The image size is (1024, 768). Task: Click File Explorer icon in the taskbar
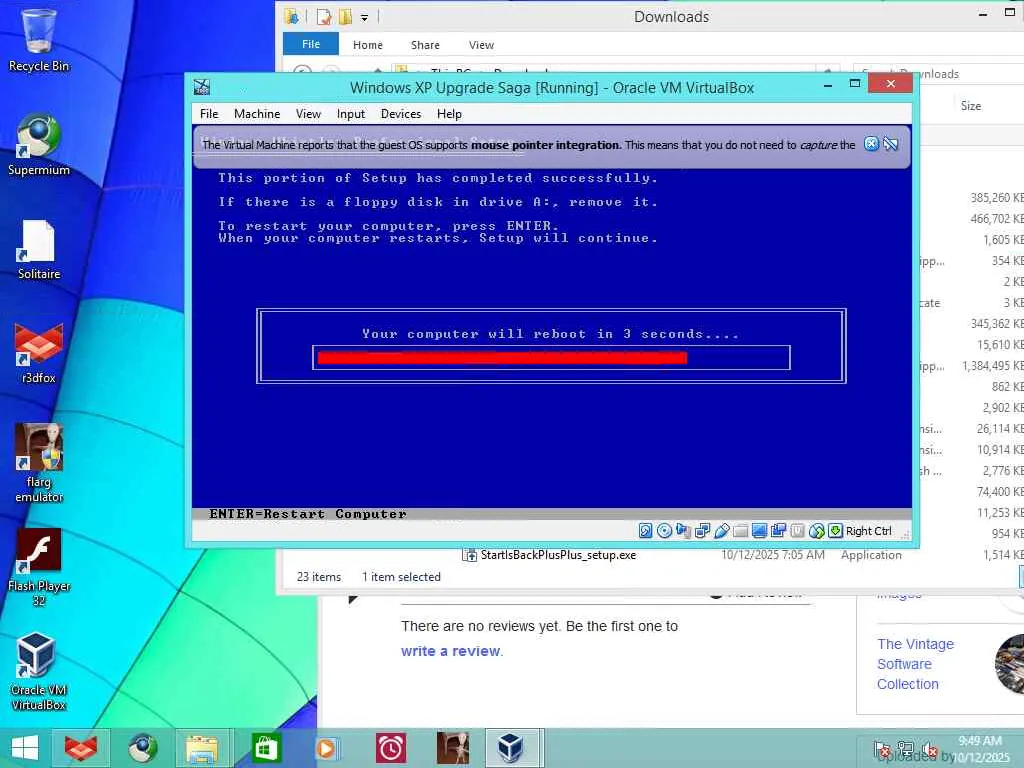point(202,748)
